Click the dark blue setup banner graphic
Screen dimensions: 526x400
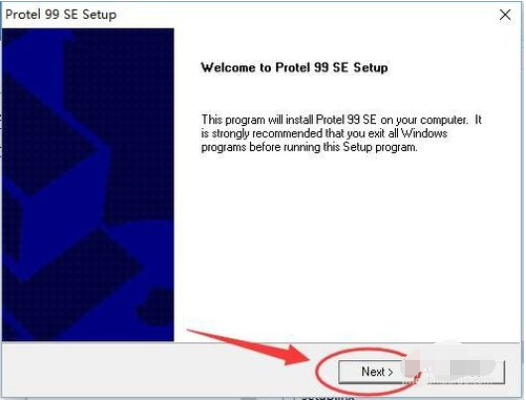tap(88, 185)
